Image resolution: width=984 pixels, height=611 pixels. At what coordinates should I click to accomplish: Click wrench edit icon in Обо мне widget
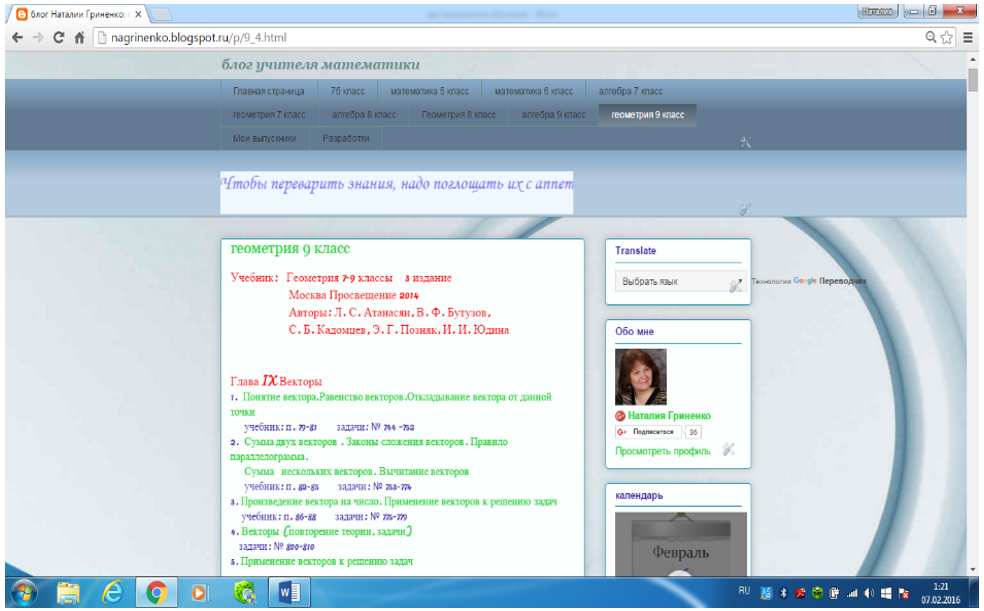(728, 450)
